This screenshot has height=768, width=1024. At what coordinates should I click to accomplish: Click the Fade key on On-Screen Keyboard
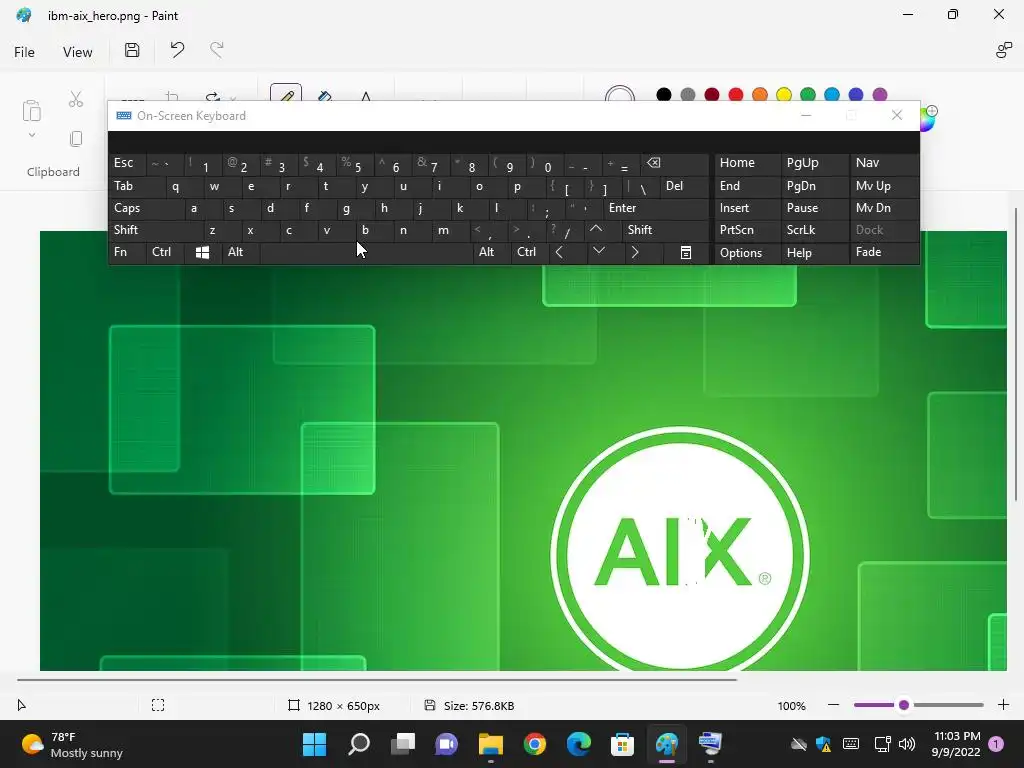pos(884,252)
